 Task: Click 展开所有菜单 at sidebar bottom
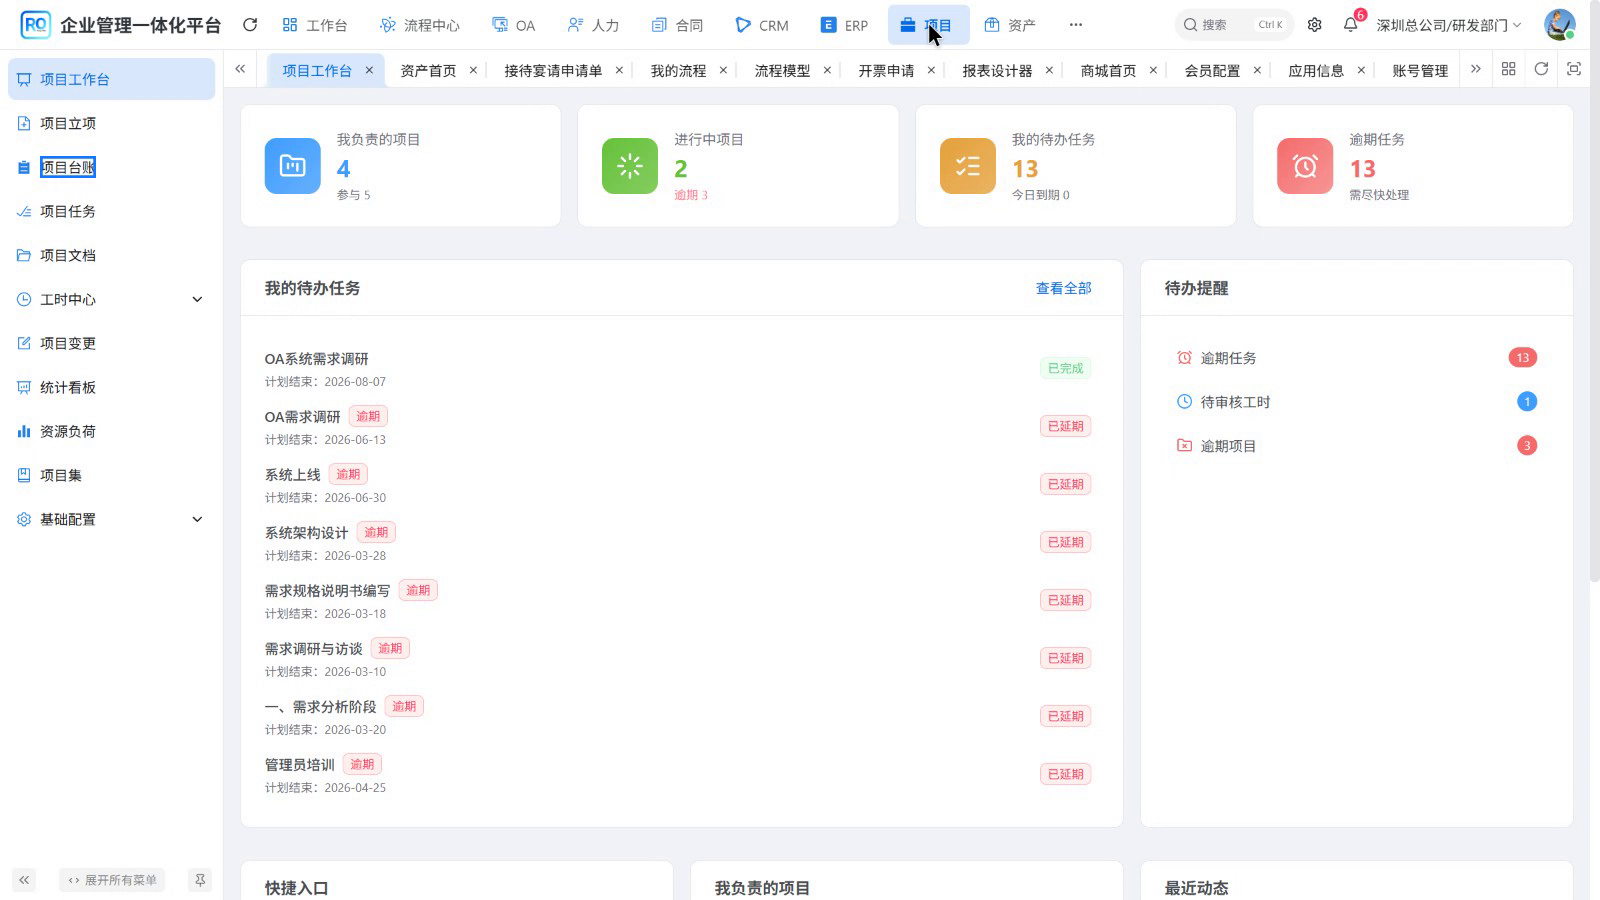point(112,880)
